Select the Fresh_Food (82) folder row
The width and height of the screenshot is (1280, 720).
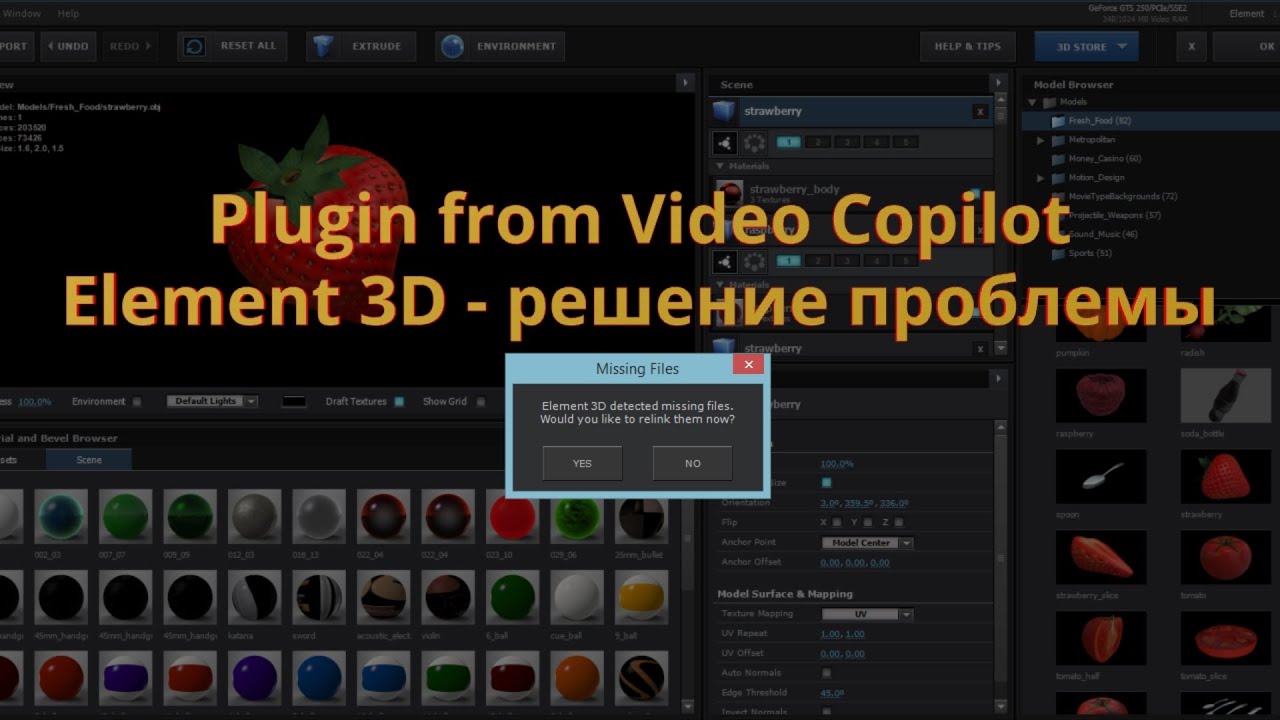(x=1150, y=121)
